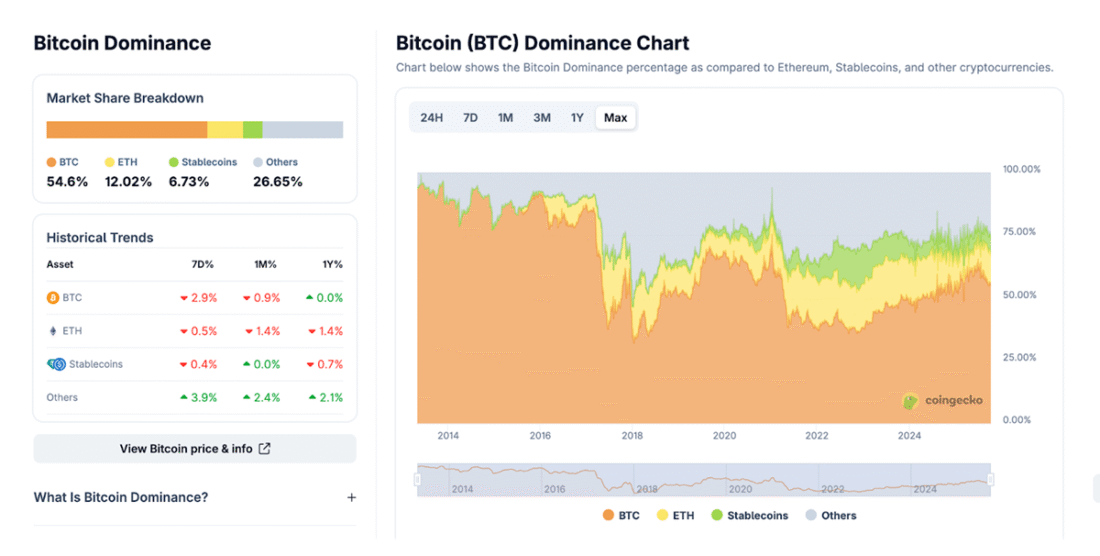1100x556 pixels.
Task: Click the Bitcoin icon in Historical Trends
Action: coord(53,297)
